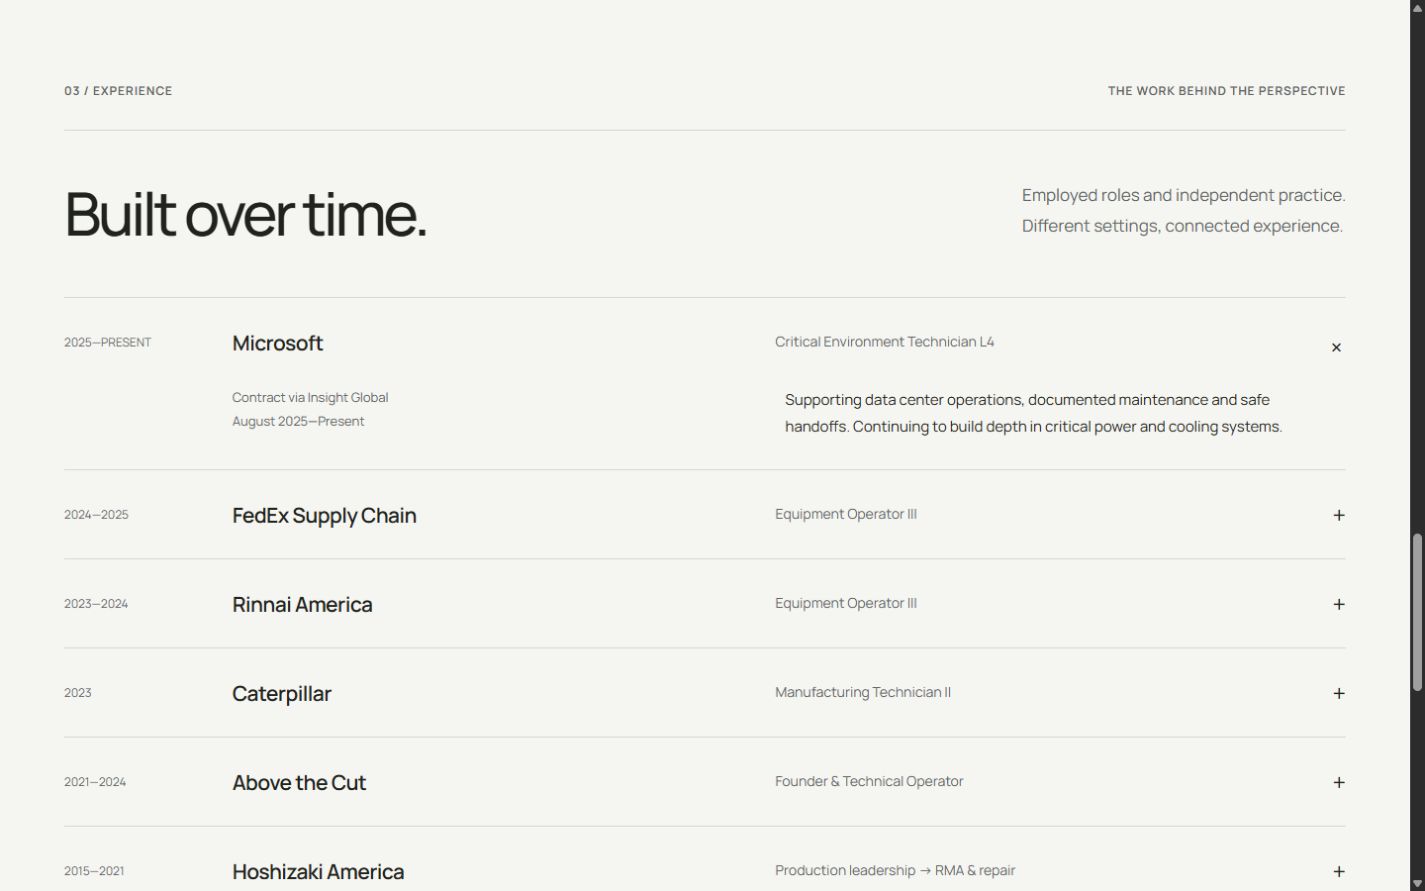Click the 2015—2021 date label
1425x891 pixels.
click(94, 871)
